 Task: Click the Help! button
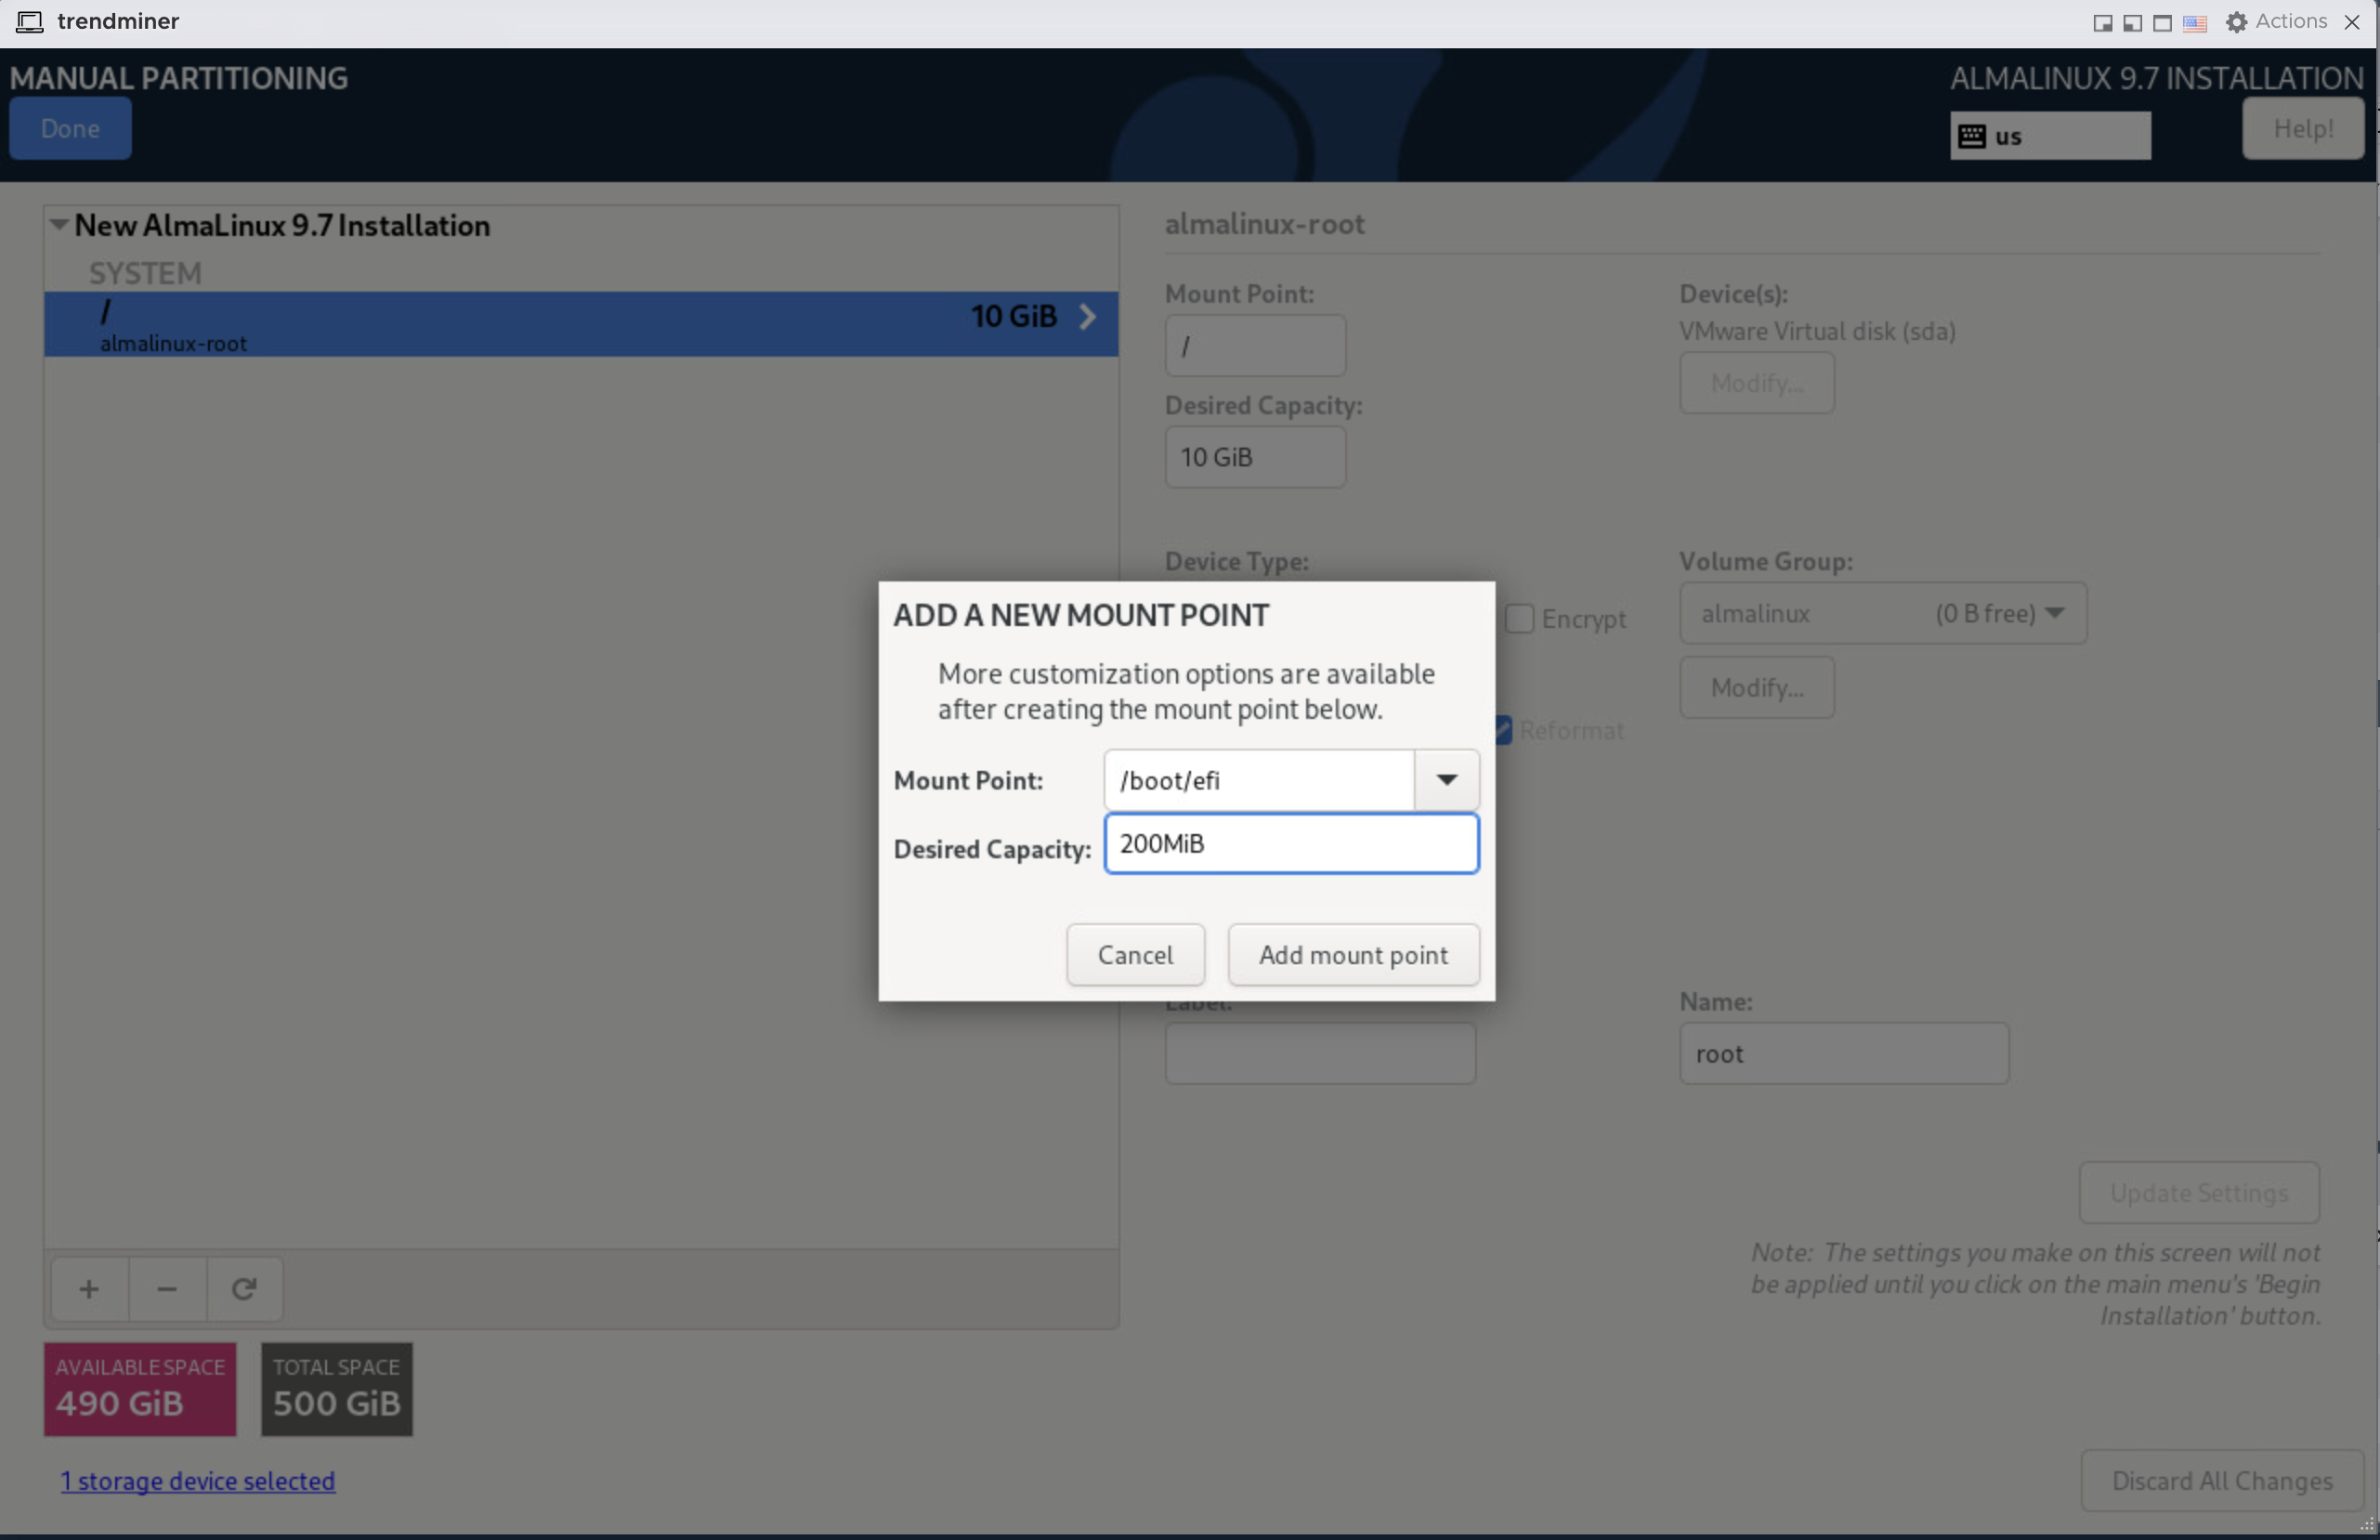(x=2303, y=128)
